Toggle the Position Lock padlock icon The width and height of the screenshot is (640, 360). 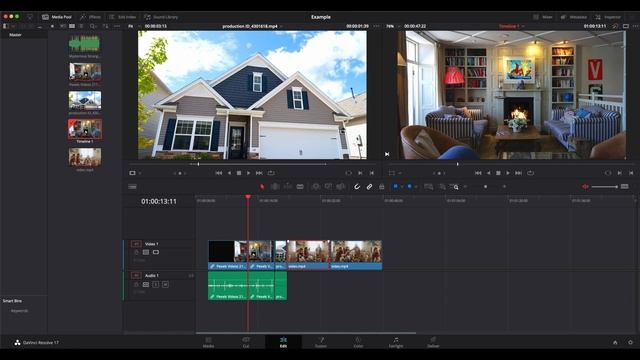click(x=382, y=187)
